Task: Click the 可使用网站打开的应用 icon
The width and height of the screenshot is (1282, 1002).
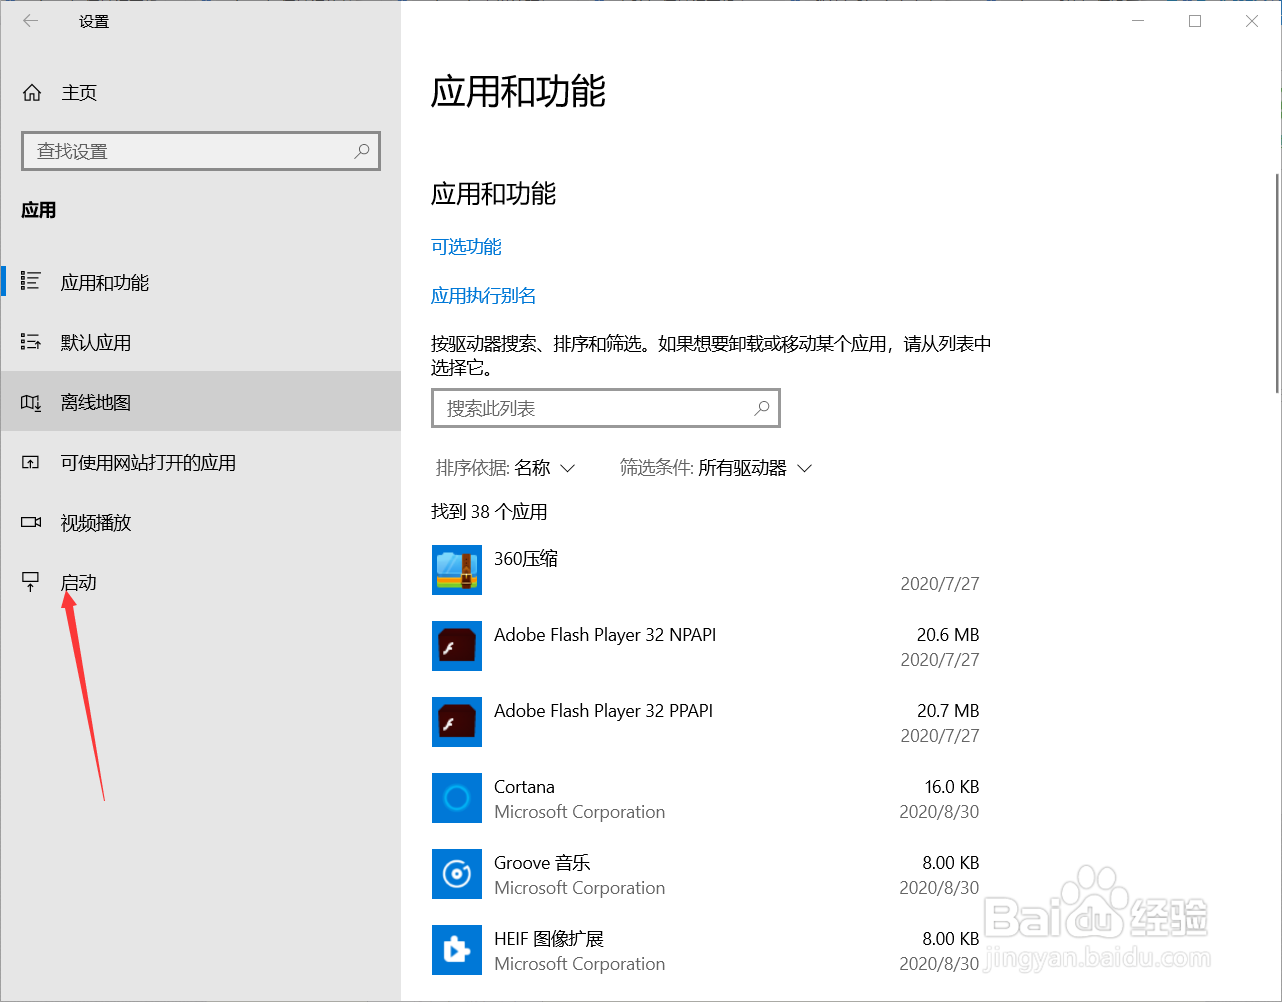Action: pyautogui.click(x=31, y=462)
